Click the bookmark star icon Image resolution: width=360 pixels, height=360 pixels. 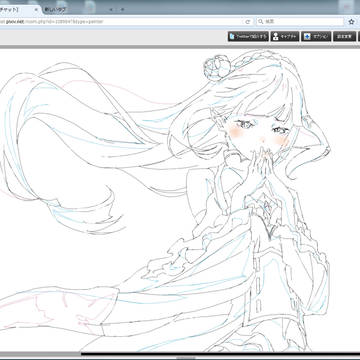(x=351, y=22)
